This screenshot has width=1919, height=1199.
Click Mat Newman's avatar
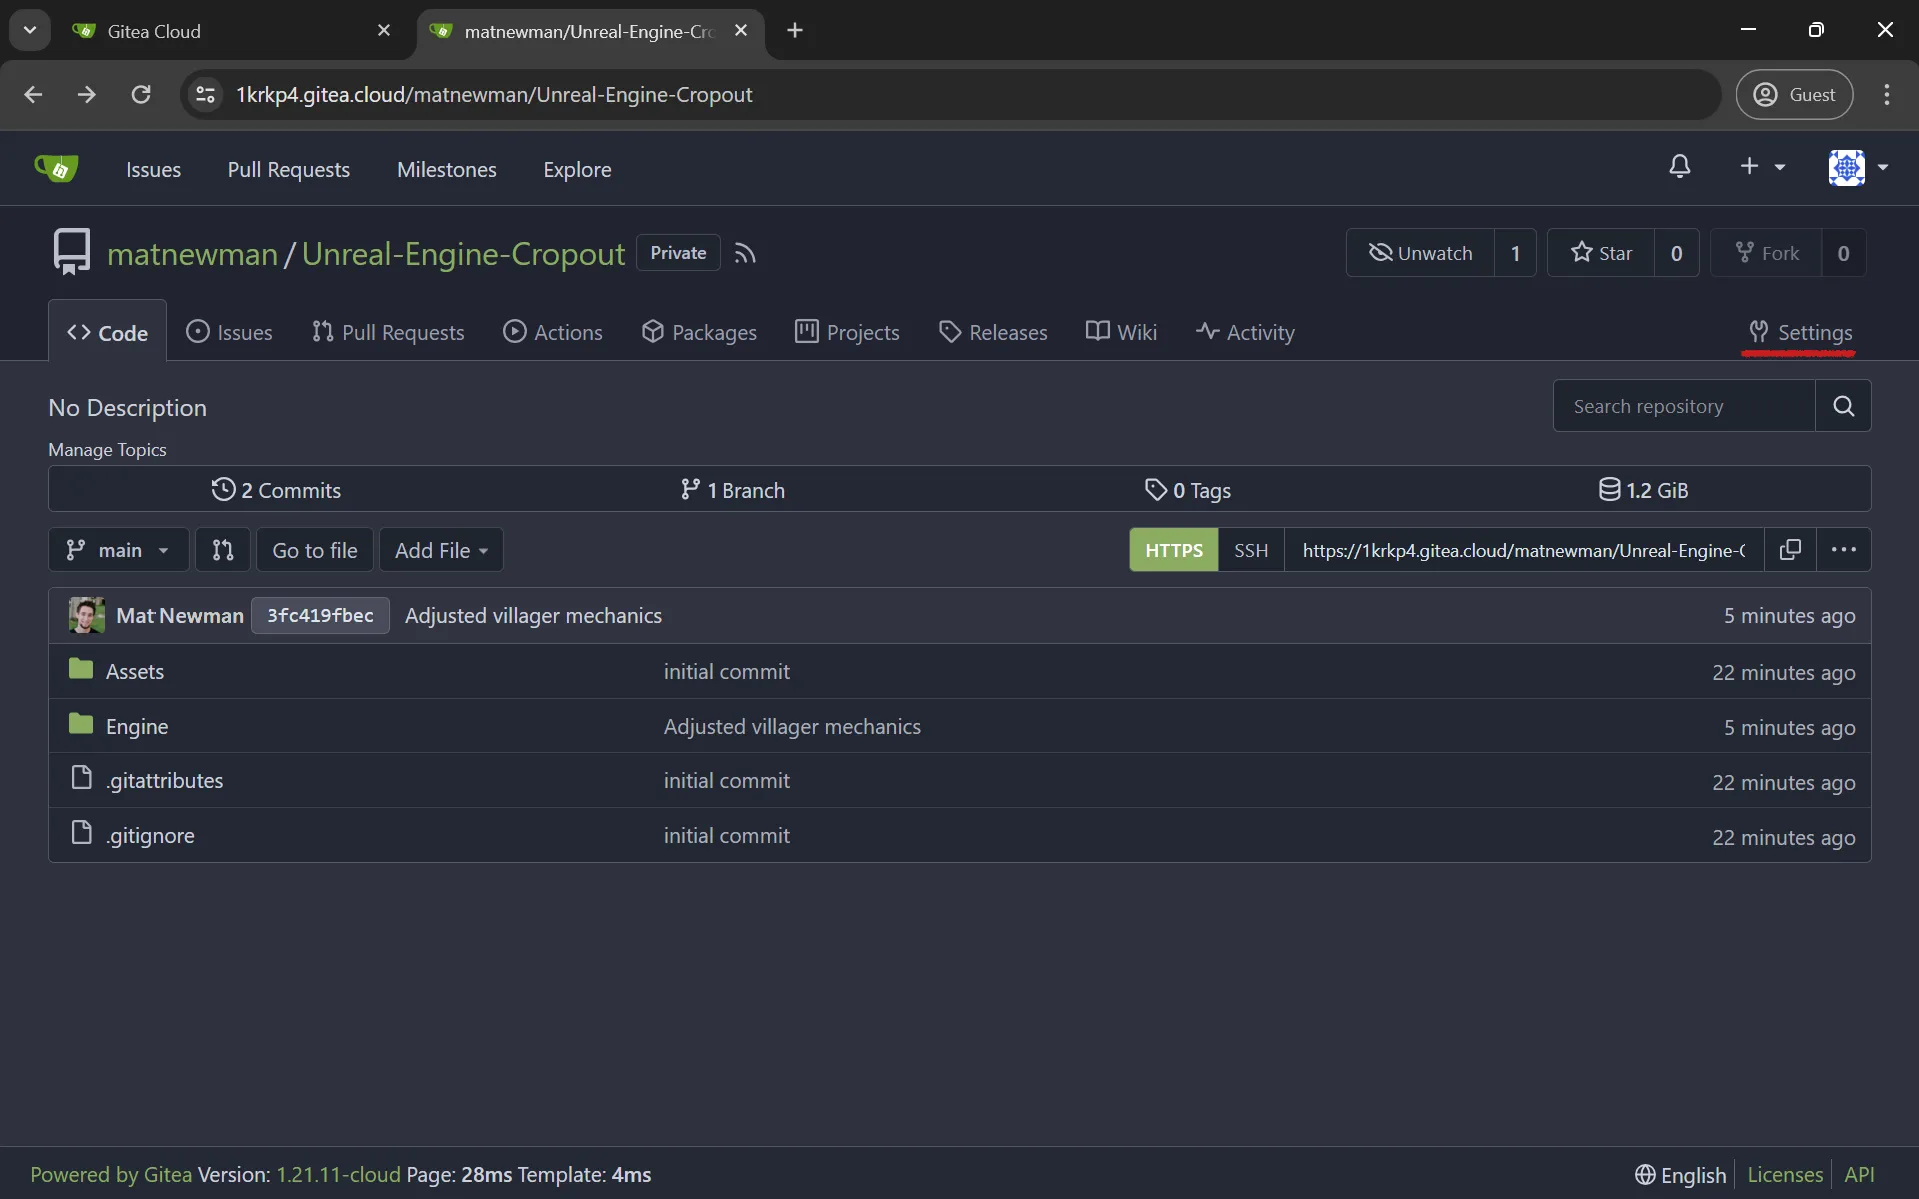(x=86, y=615)
